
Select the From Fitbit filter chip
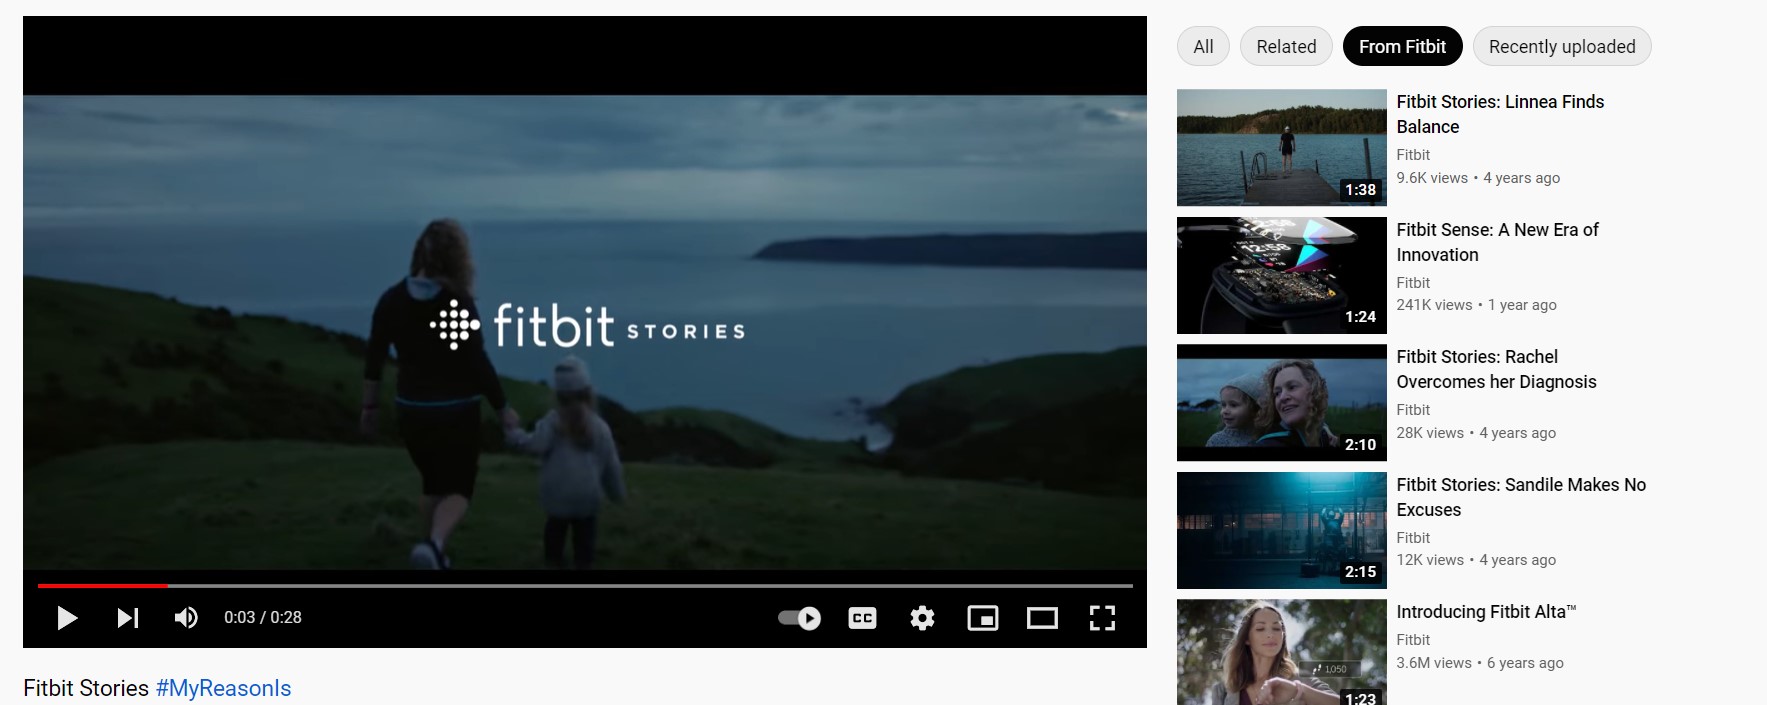1402,46
